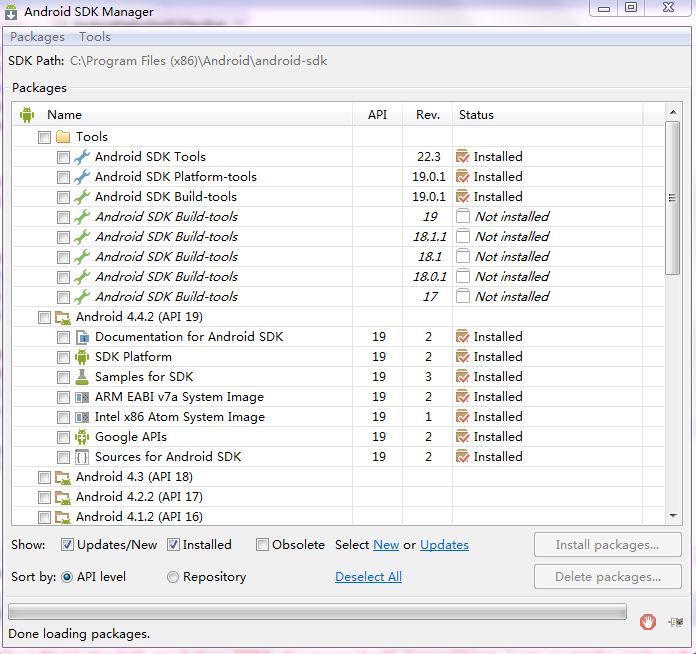Click the green android icon beside SDK Platform
The height and width of the screenshot is (654, 696).
(x=82, y=357)
